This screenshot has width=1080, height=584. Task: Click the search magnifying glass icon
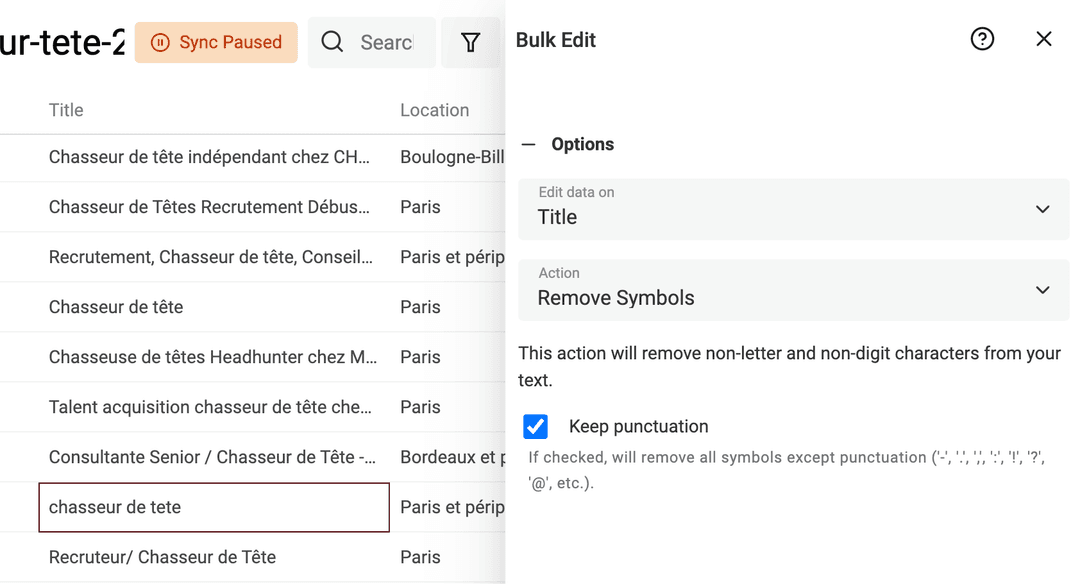(331, 42)
